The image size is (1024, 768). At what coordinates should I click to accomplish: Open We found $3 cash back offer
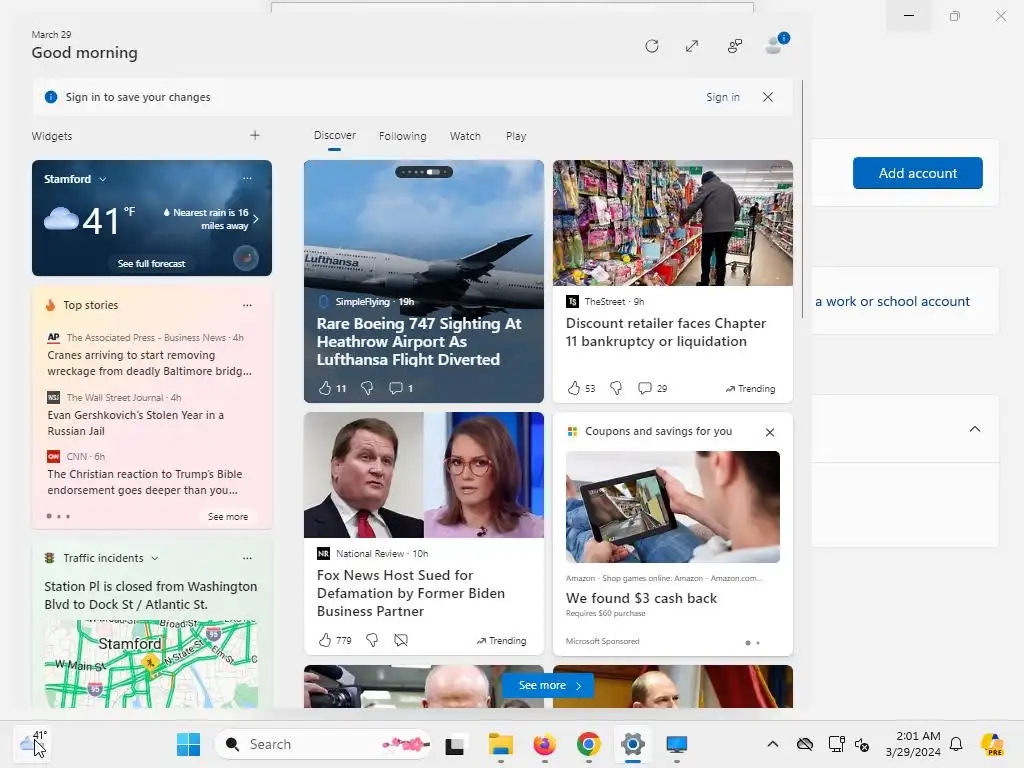click(641, 598)
